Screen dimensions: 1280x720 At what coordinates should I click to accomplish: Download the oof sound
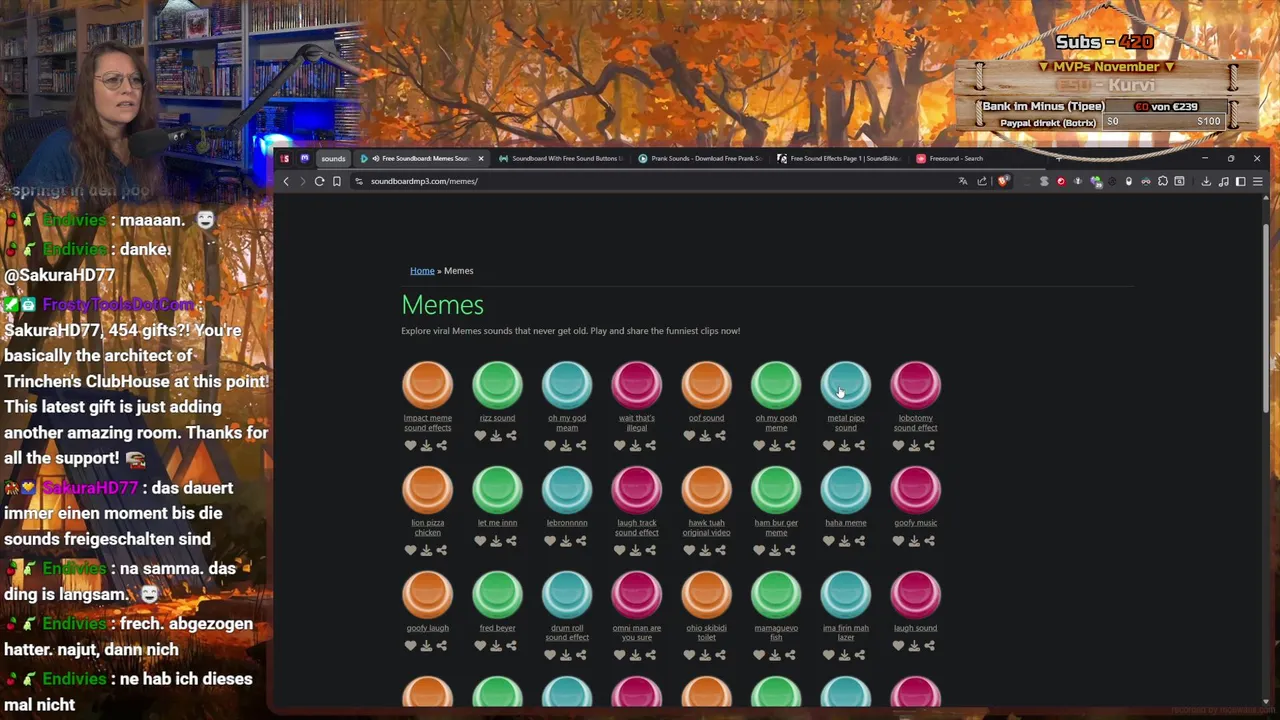coord(705,436)
